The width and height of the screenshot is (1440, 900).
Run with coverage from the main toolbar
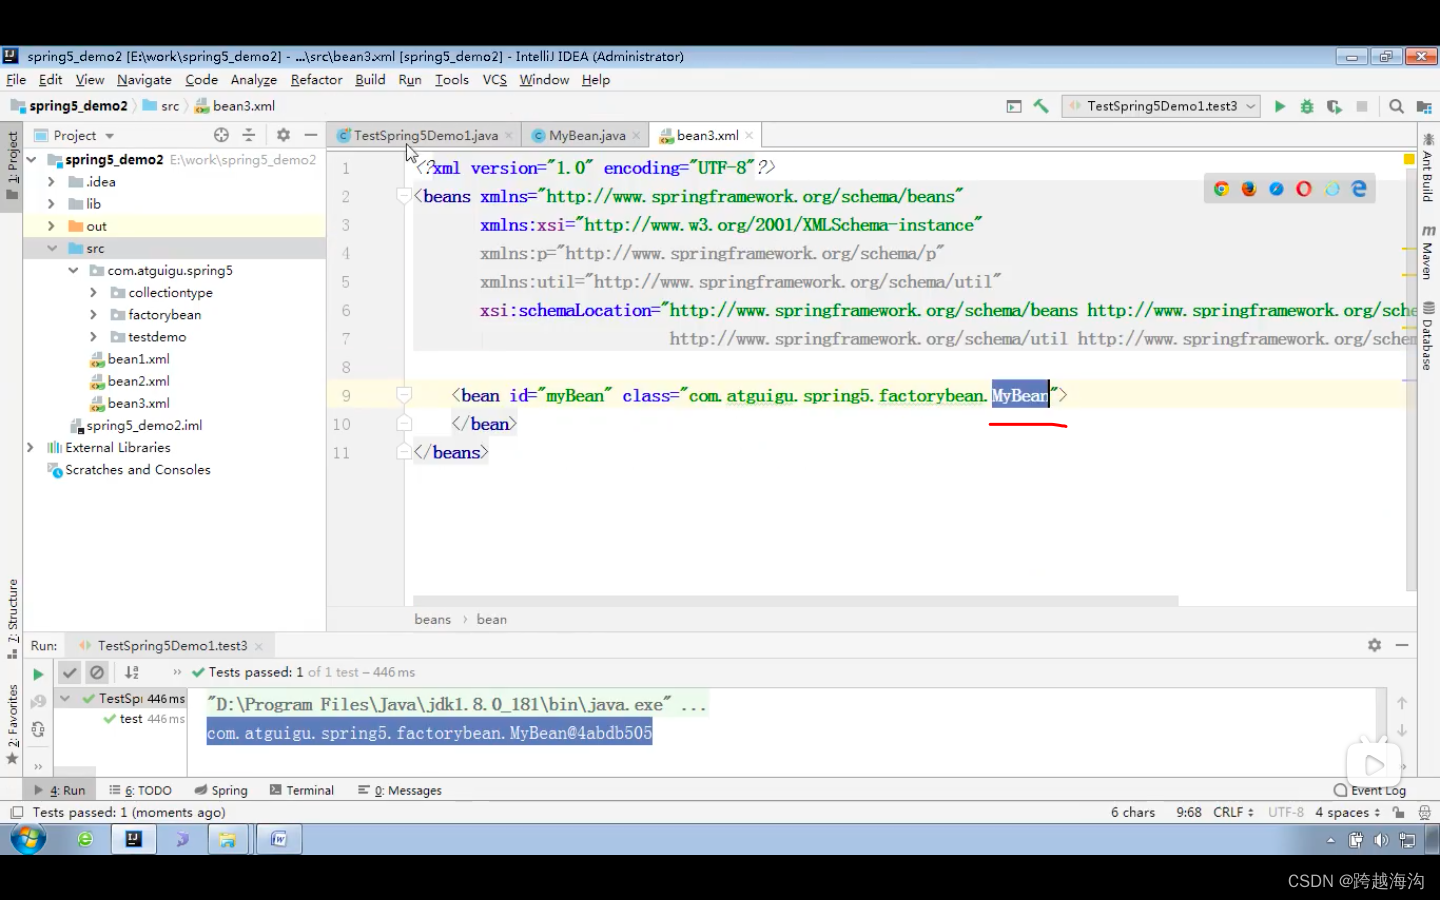coord(1334,106)
